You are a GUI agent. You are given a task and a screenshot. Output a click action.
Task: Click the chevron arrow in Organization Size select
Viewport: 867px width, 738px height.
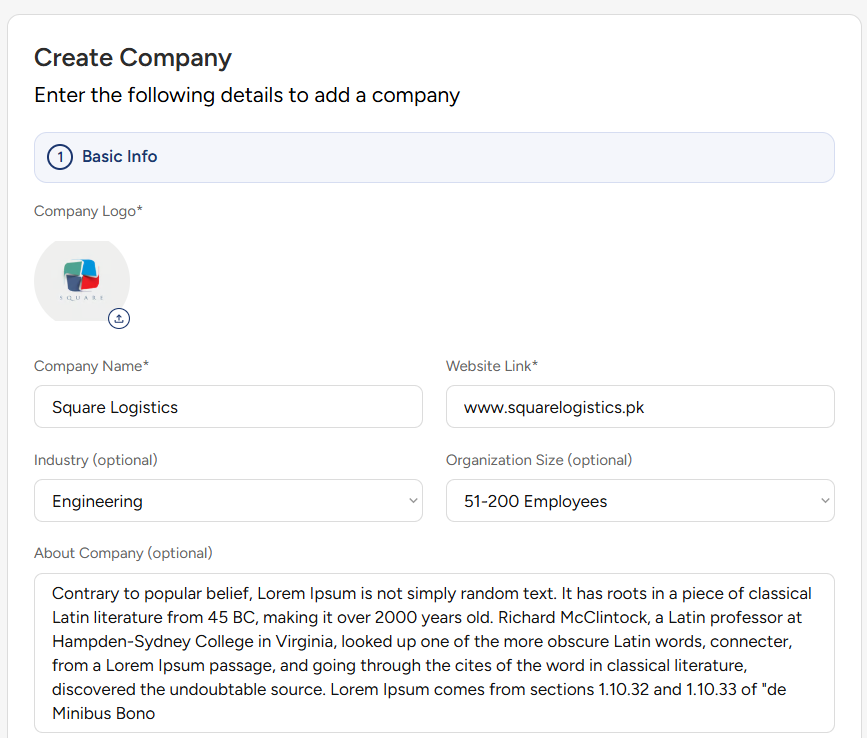(825, 501)
